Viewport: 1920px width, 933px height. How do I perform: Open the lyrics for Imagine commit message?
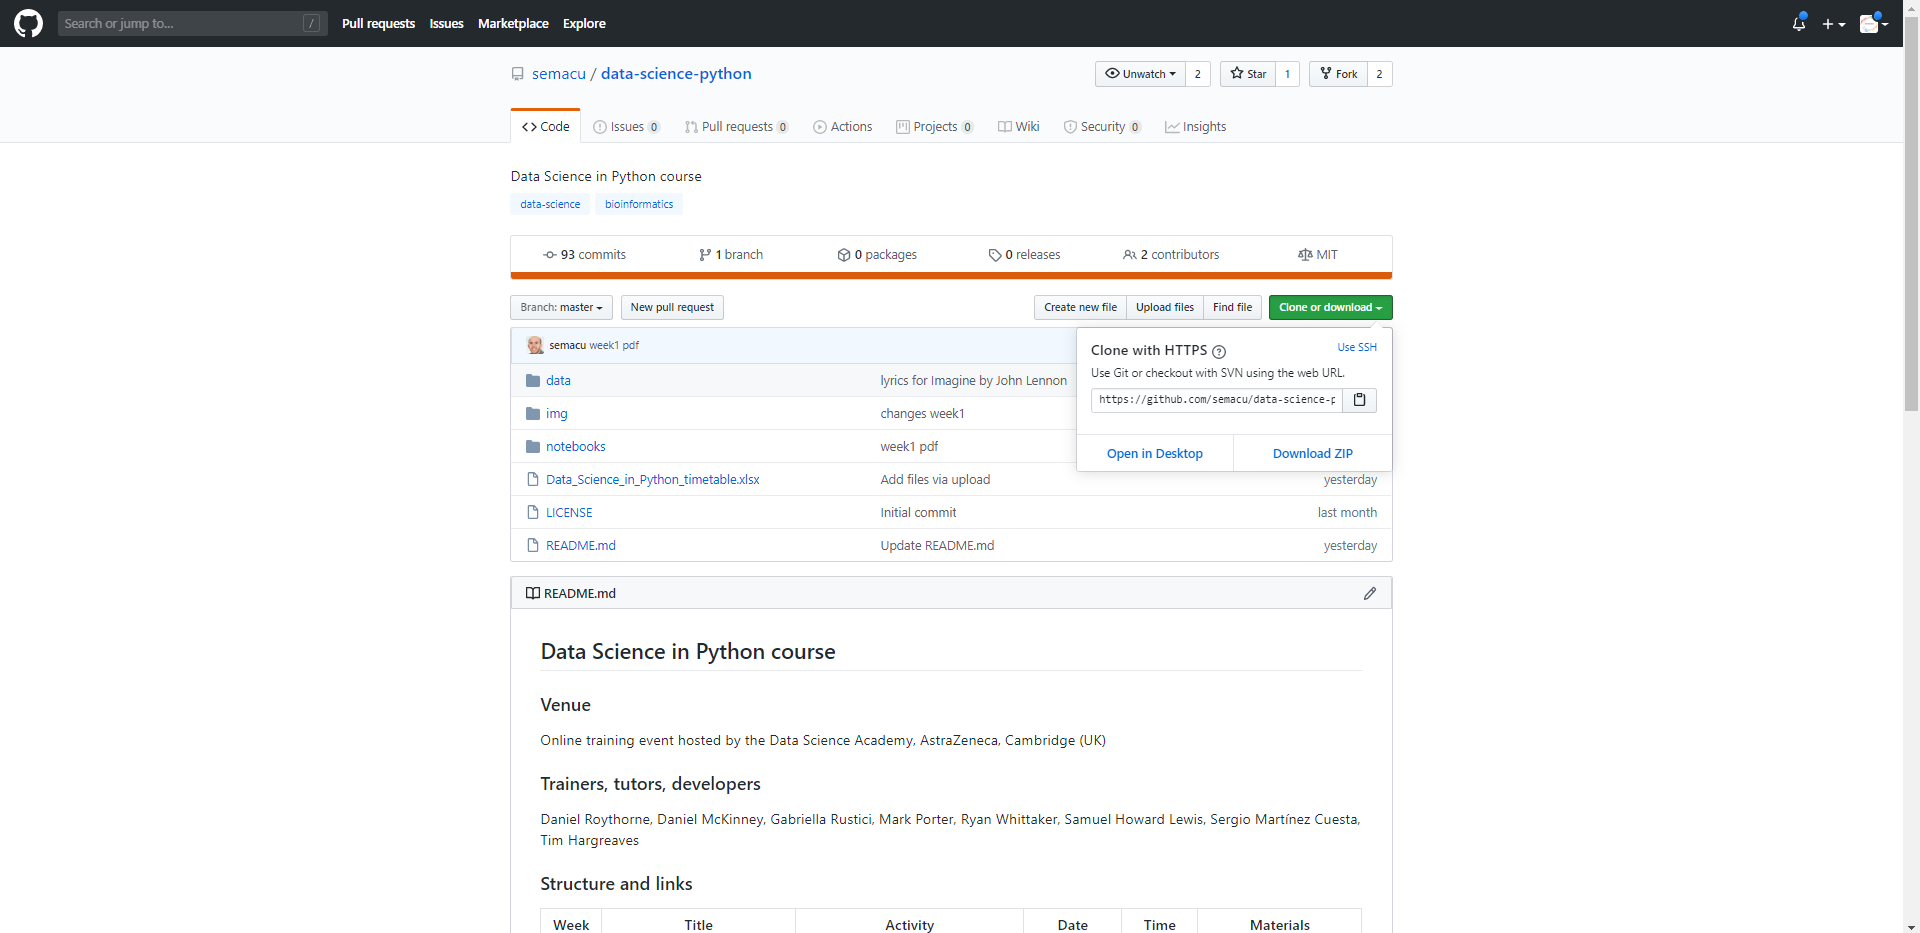(973, 381)
